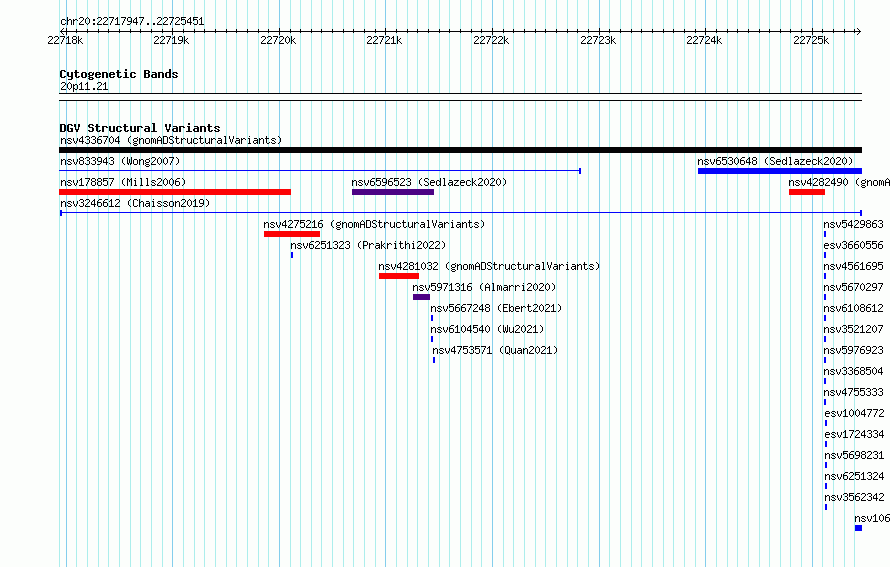Select the blue nsv106 variant block
890x567 pixels.
click(858, 528)
